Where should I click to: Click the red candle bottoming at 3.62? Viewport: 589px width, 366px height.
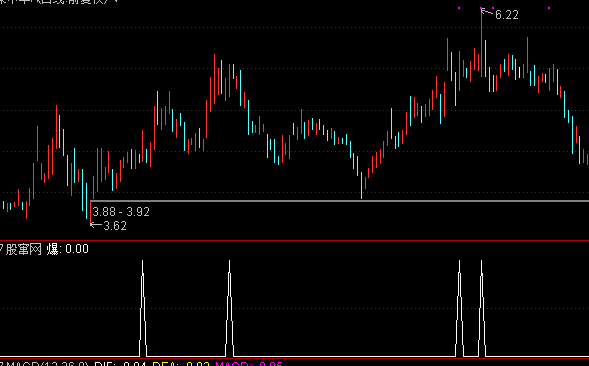click(x=91, y=212)
